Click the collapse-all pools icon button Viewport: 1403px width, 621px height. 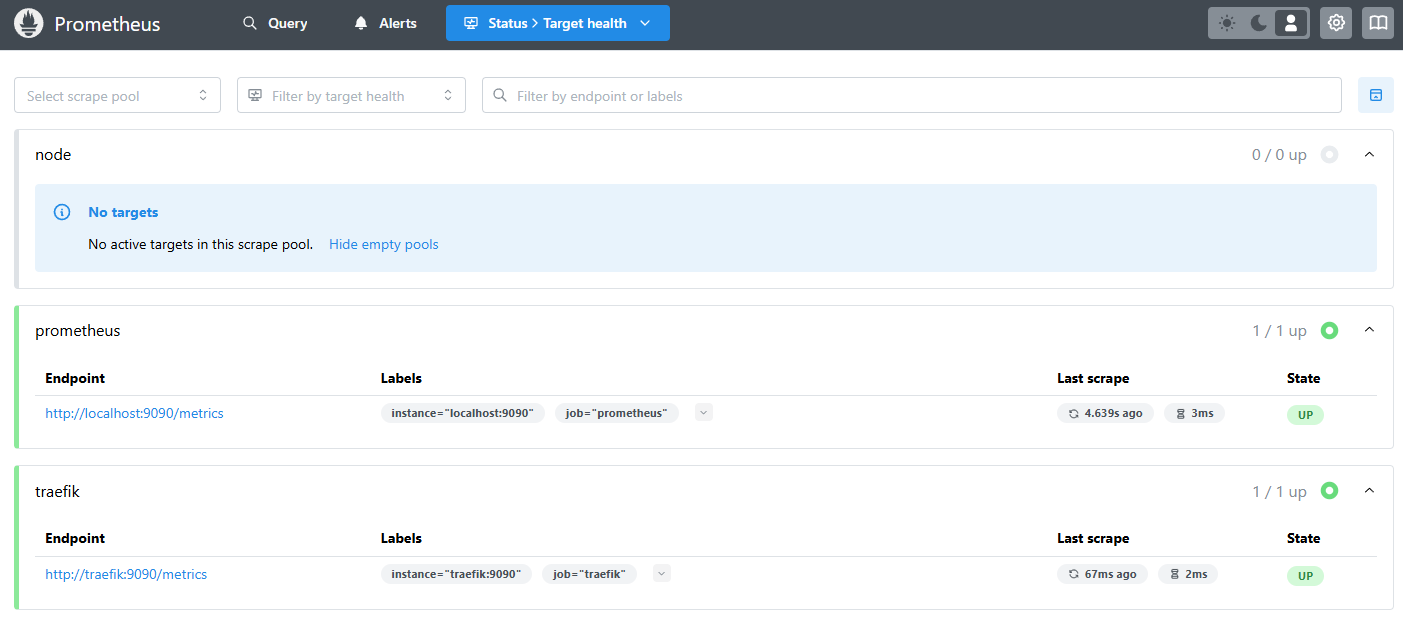(x=1376, y=95)
